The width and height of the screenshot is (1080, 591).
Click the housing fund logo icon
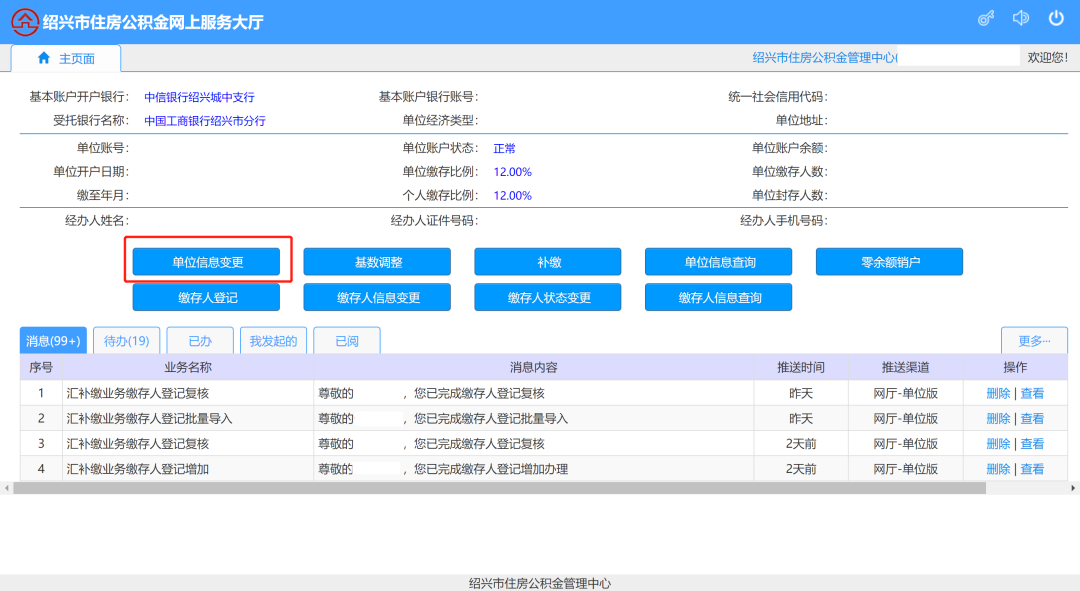point(24,21)
